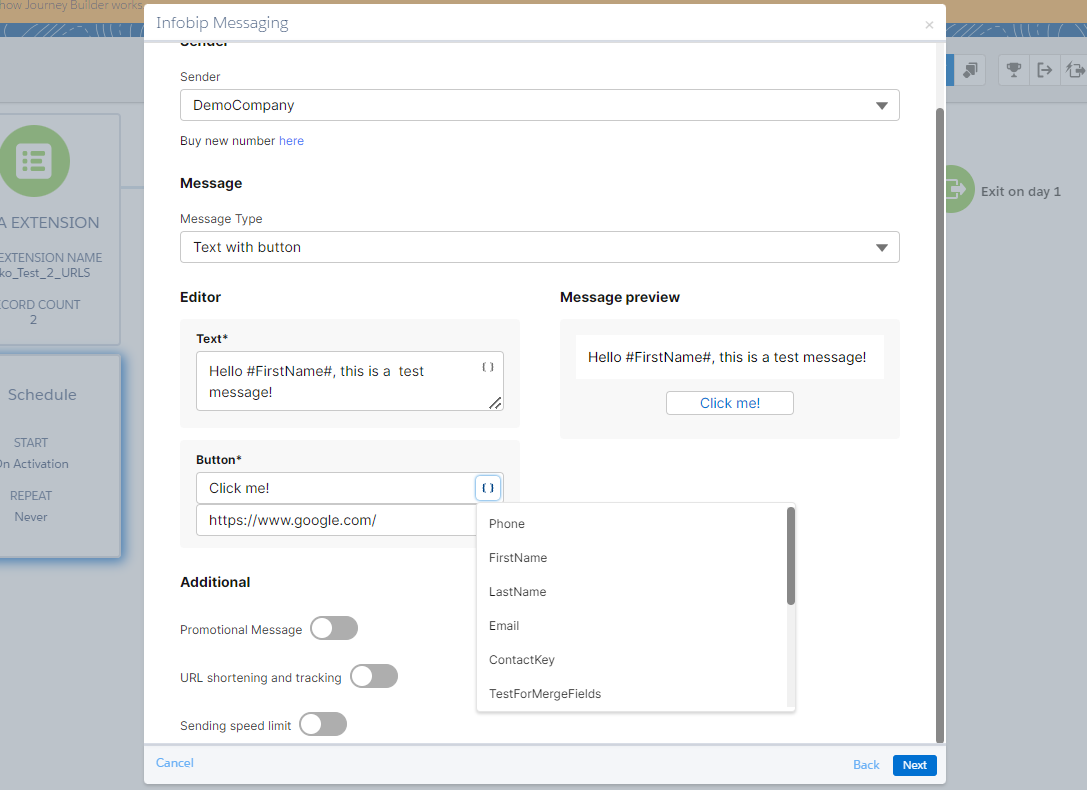Click the button URL input field
The image size is (1087, 790).
tap(337, 520)
